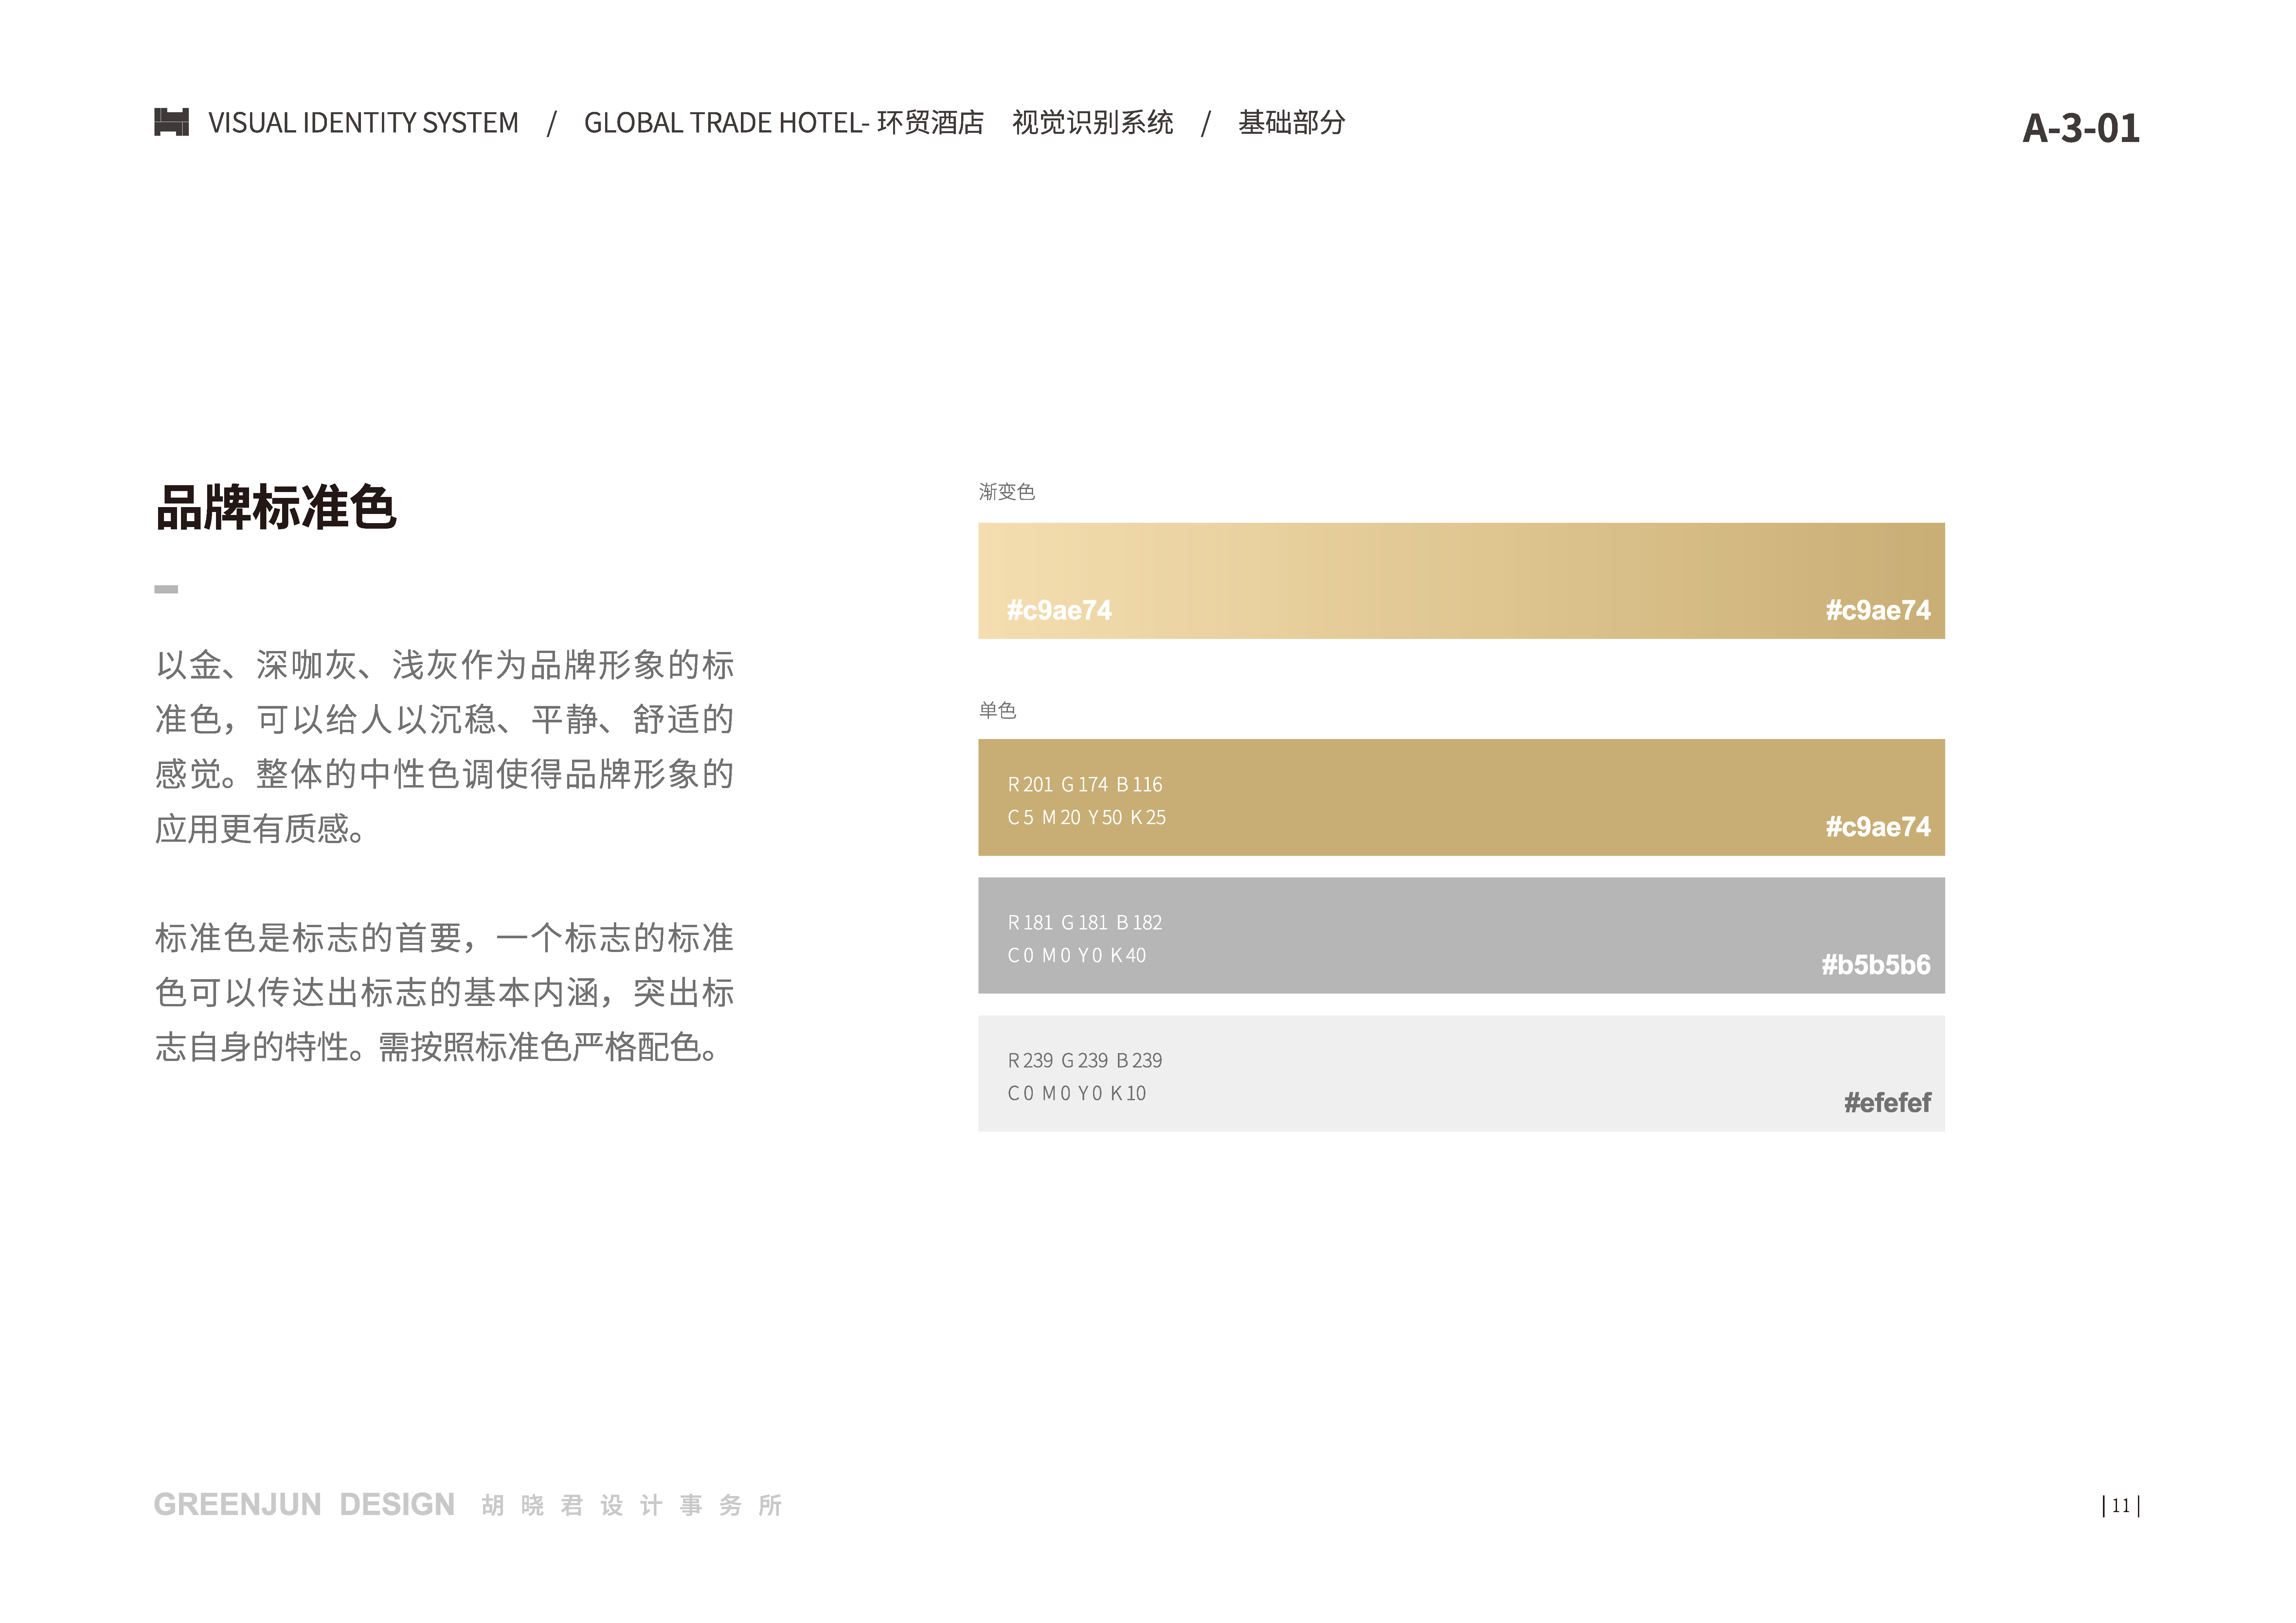The image size is (2296, 1623).
Task: Click the page code 'A-3-01'
Action: 2081,128
